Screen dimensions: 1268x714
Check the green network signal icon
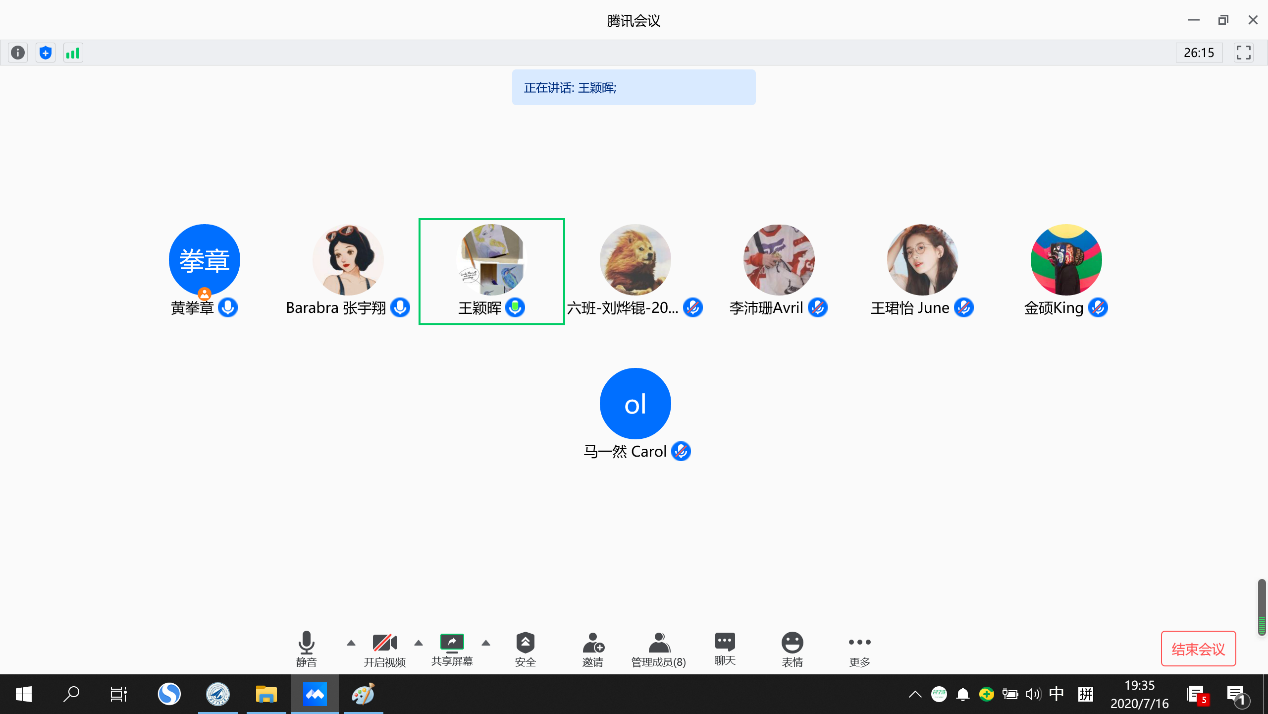pos(72,53)
